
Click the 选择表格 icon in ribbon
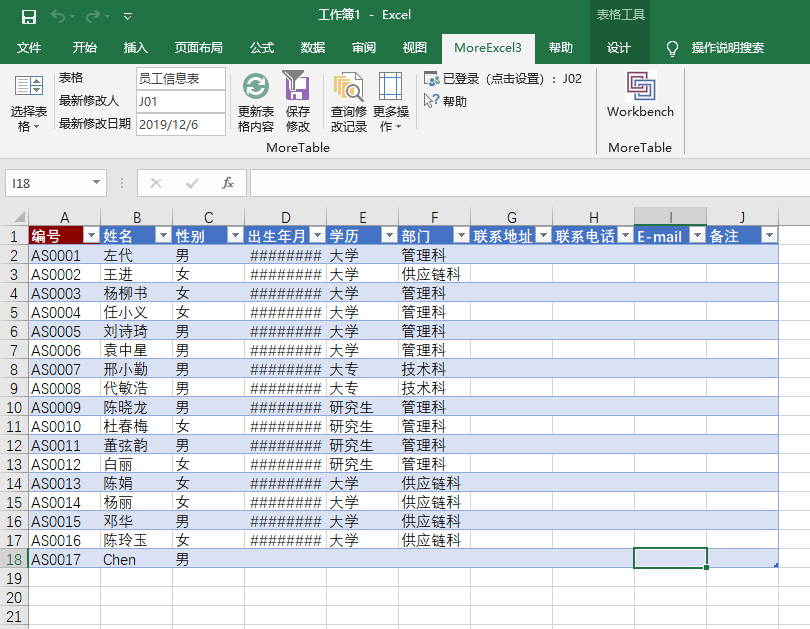point(29,87)
